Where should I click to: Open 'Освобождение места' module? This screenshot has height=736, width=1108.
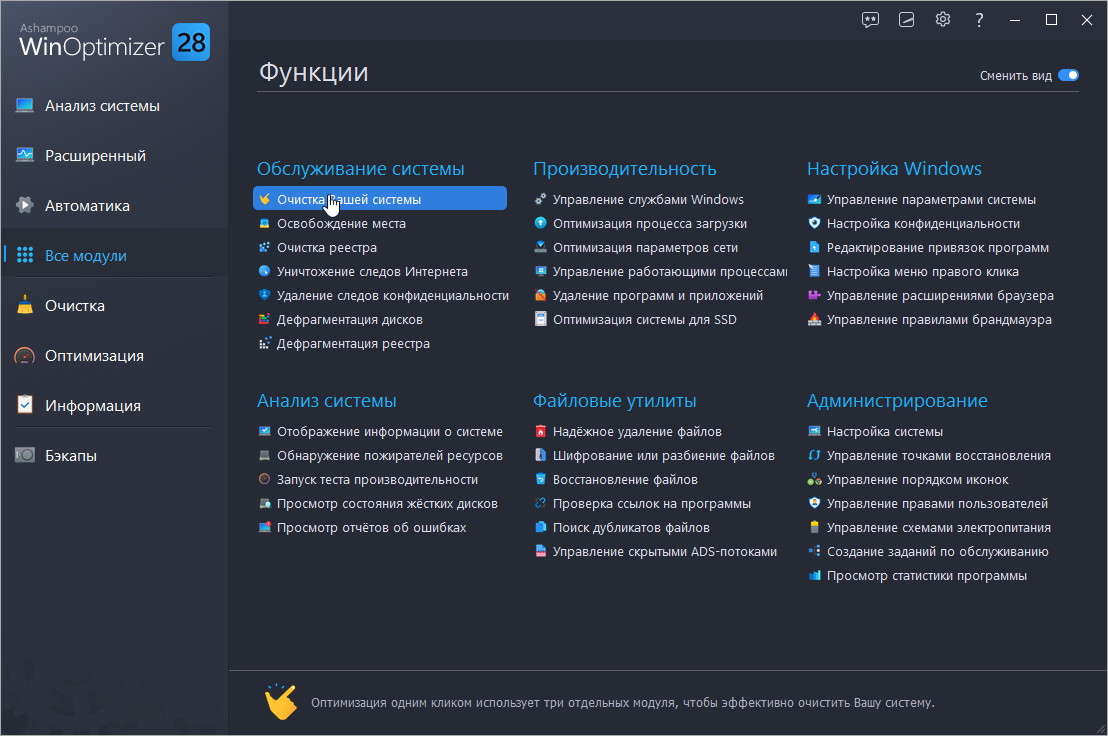[341, 223]
